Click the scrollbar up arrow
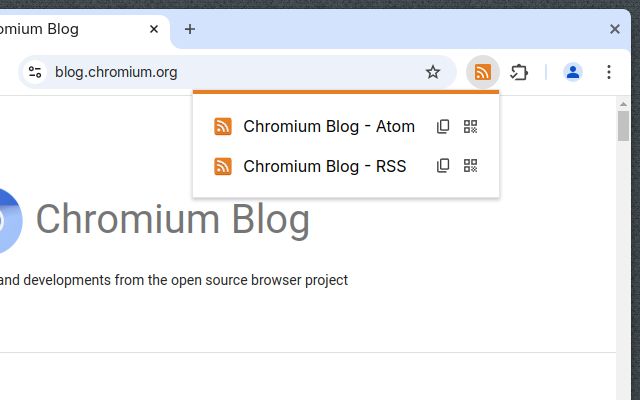Image resolution: width=640 pixels, height=400 pixels. point(623,104)
